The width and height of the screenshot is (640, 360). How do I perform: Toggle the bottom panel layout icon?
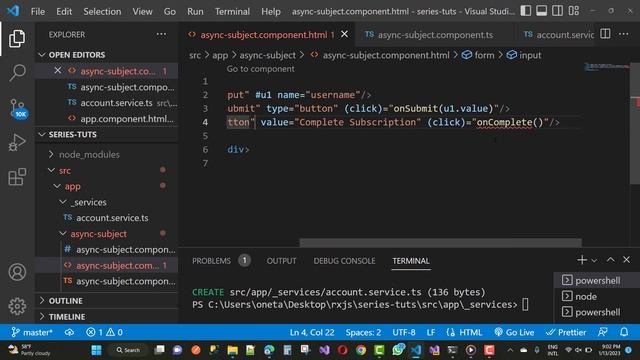click(542, 11)
